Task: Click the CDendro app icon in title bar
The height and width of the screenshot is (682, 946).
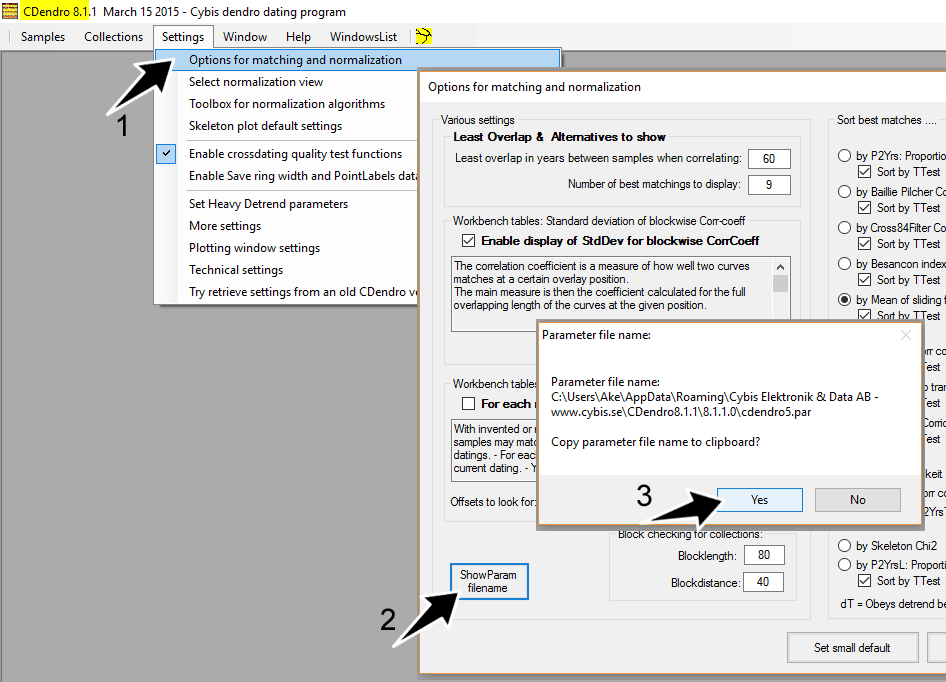Action: (10, 11)
